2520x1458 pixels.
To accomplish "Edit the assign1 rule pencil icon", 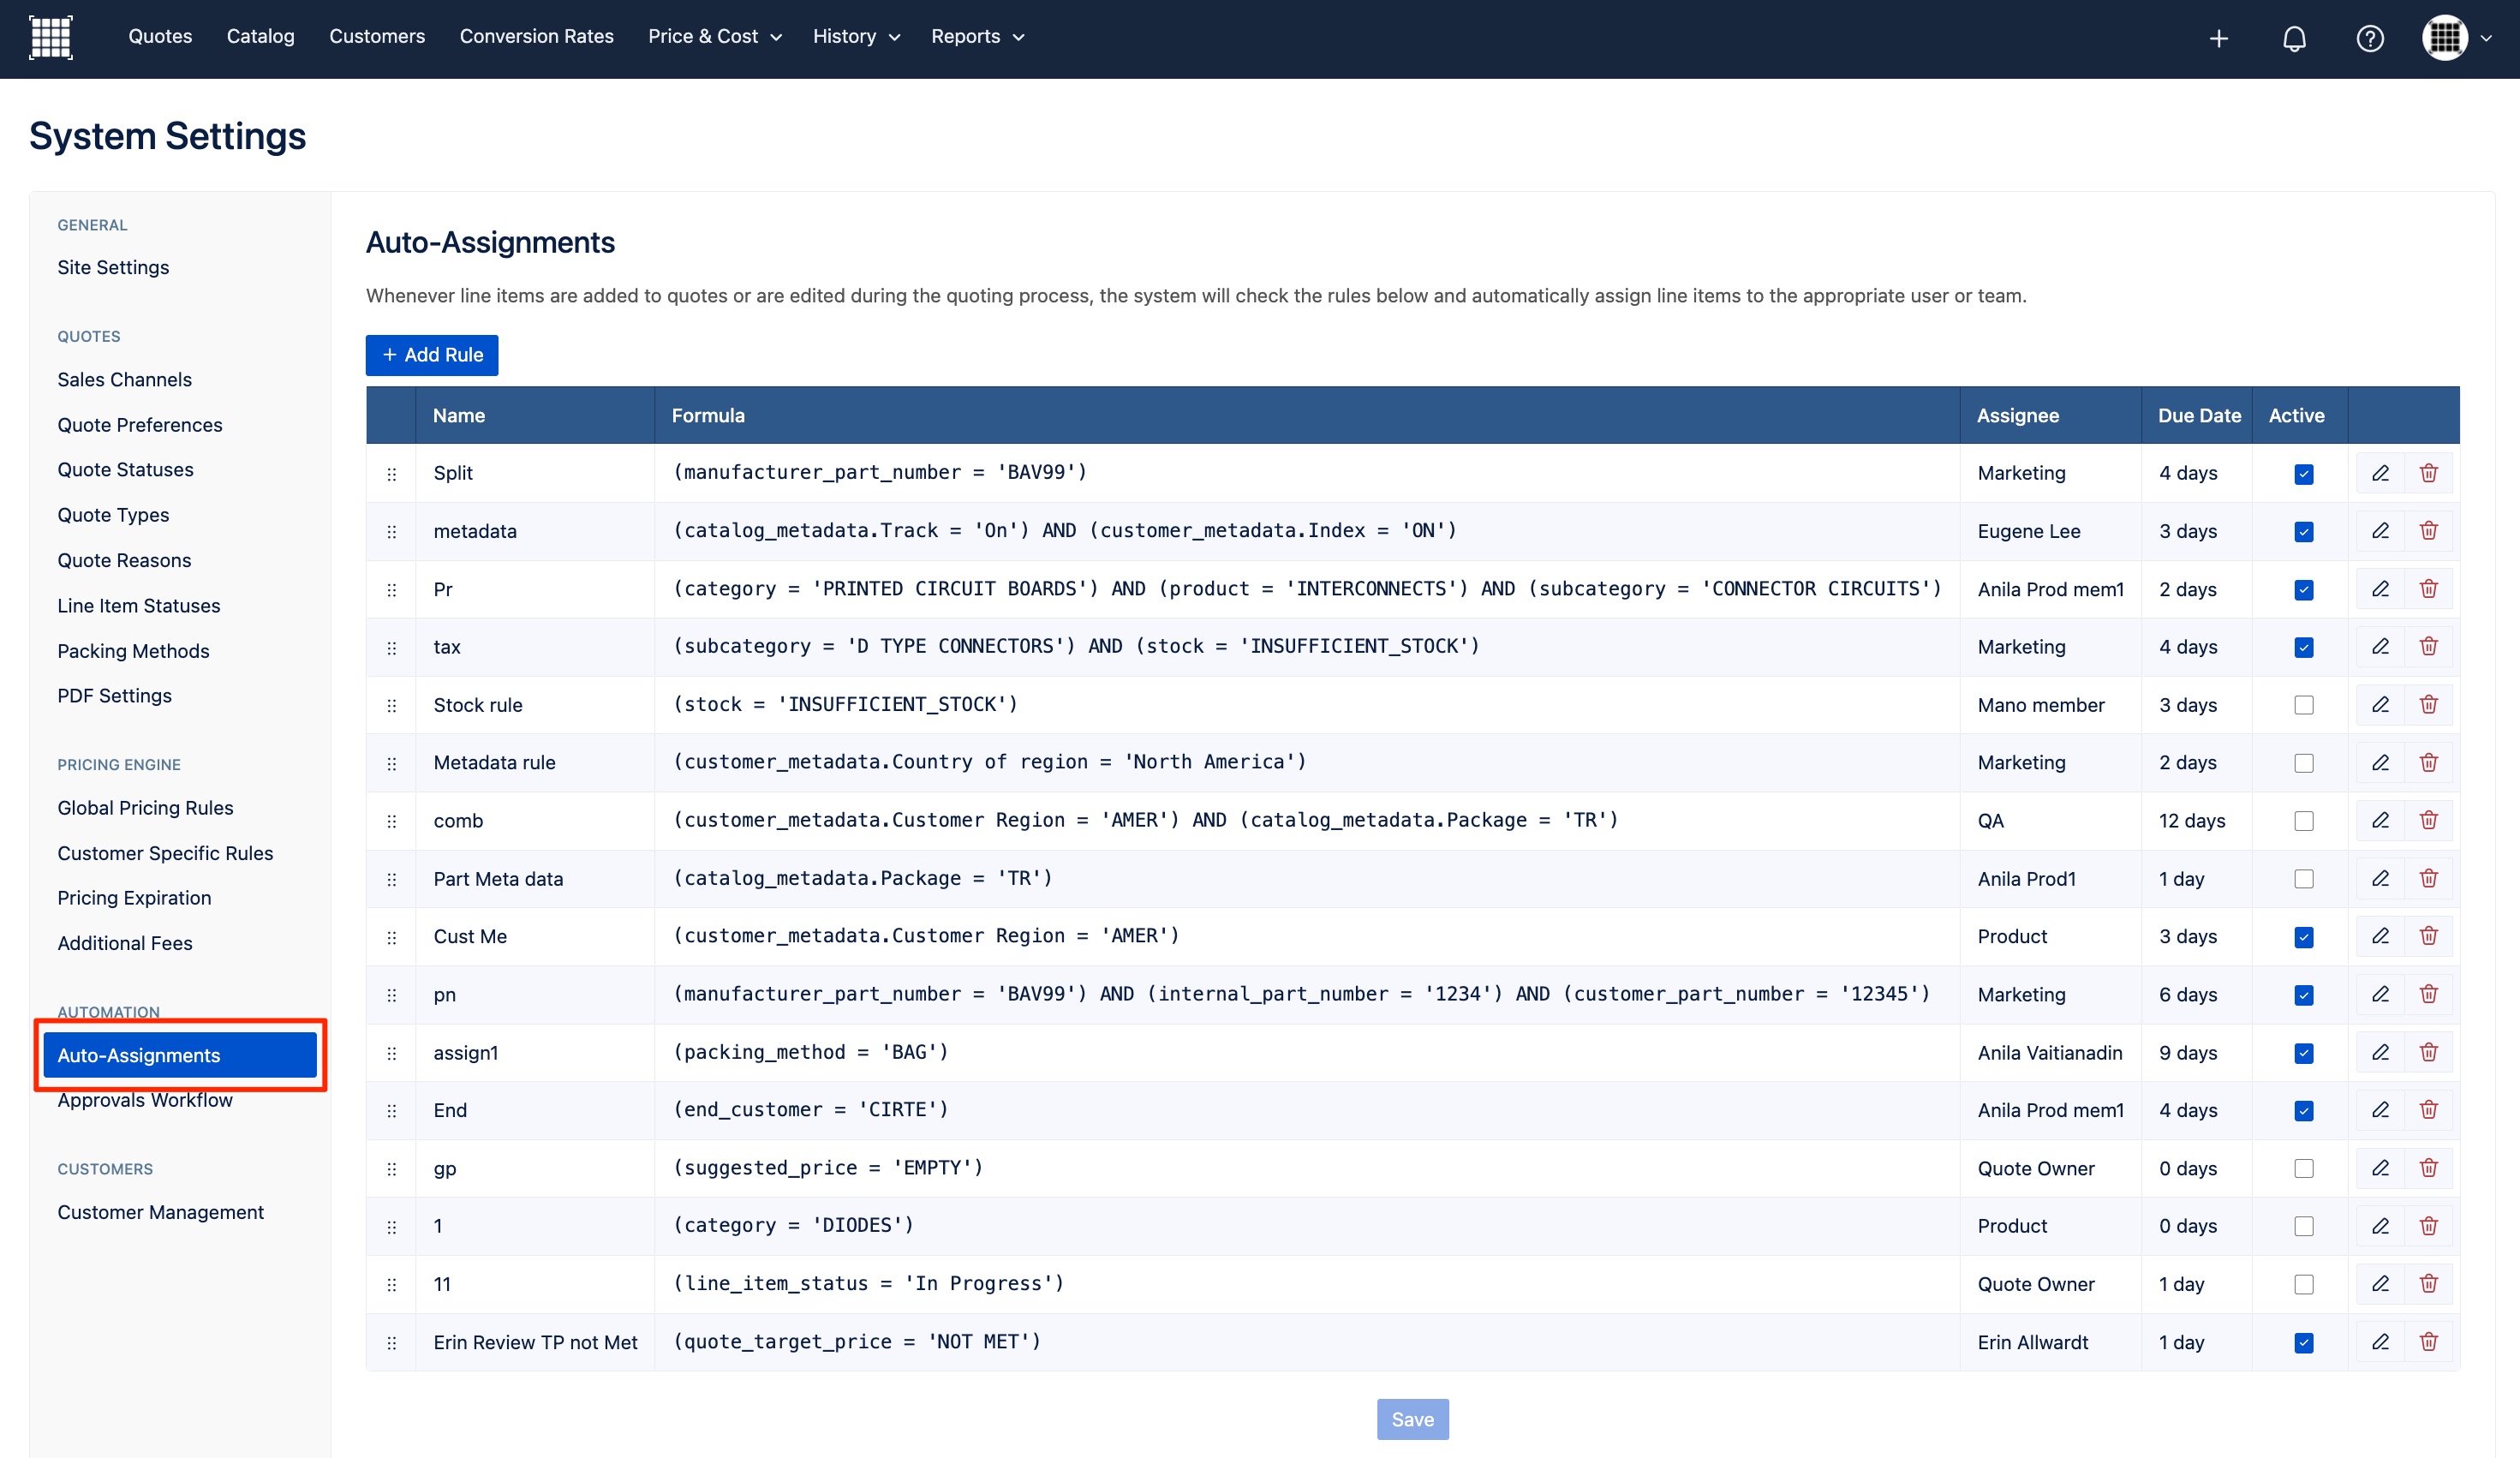I will coord(2380,1053).
